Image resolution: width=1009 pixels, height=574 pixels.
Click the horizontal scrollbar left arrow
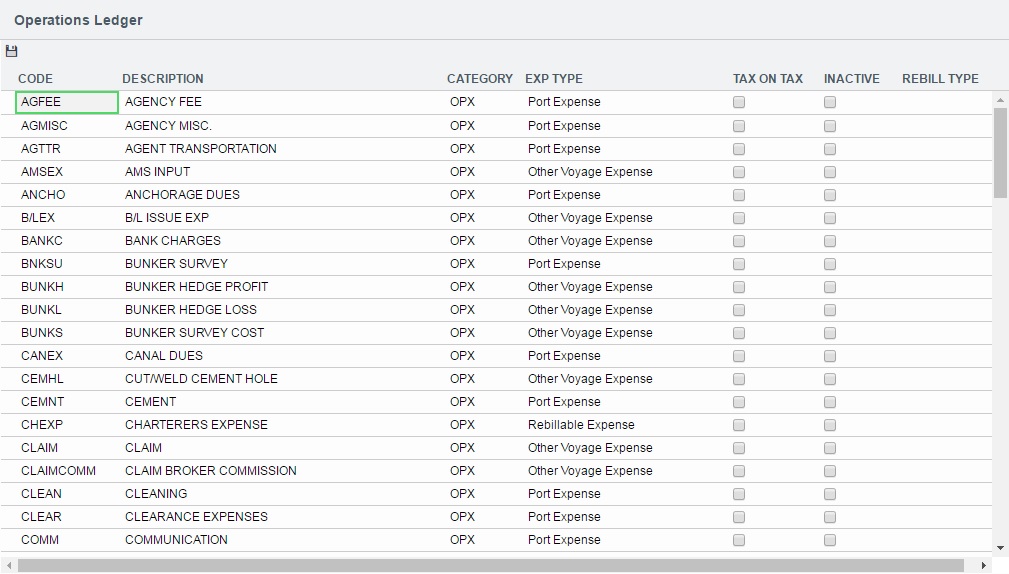9,566
